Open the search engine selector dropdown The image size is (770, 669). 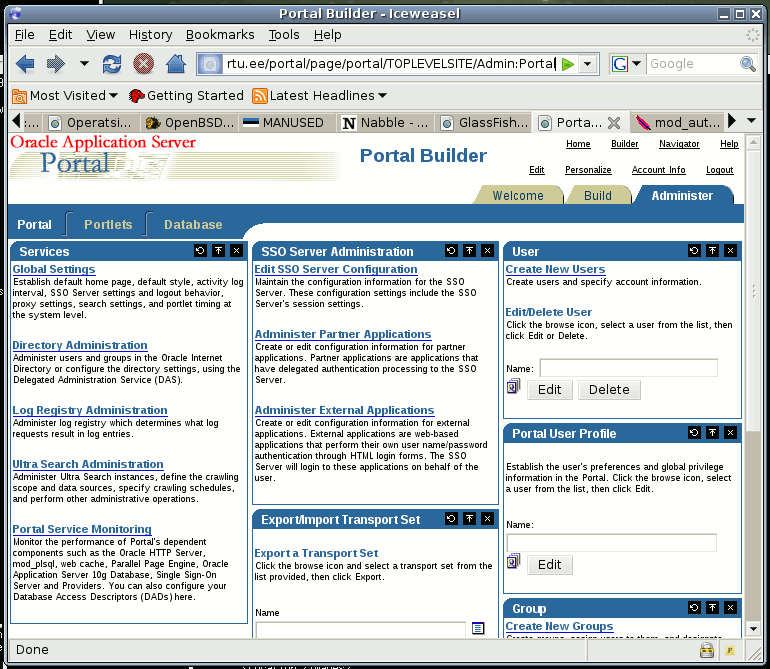(636, 63)
